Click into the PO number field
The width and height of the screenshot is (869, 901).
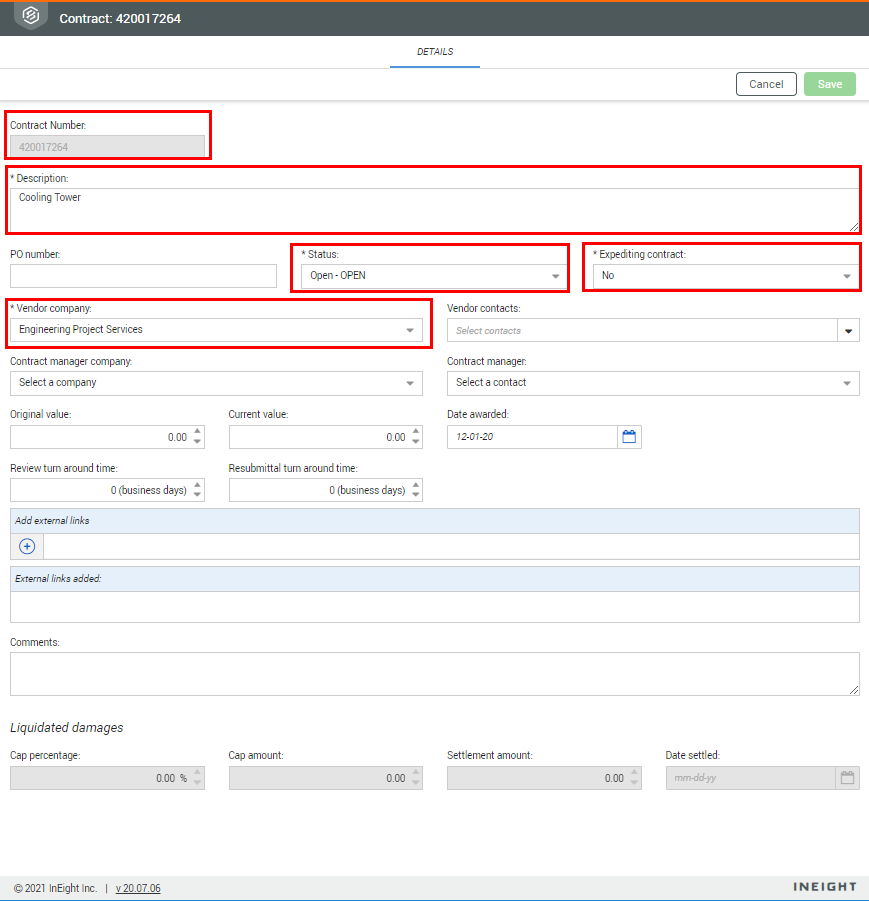[x=143, y=276]
